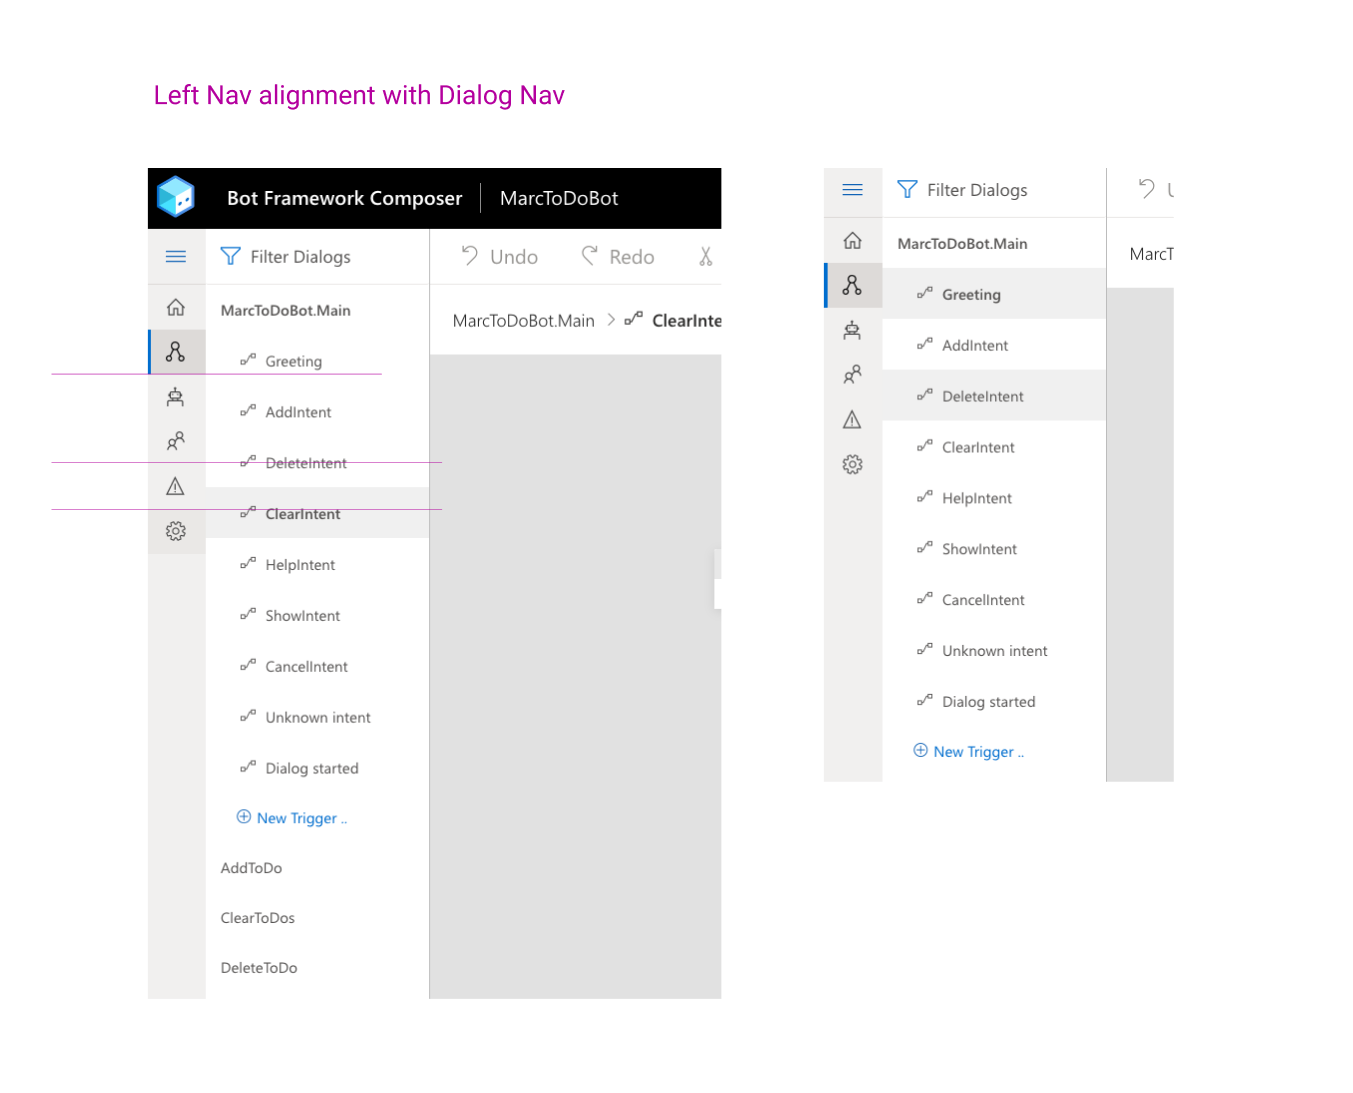This screenshot has height=1093, width=1353.
Task: Open the Test Bot robot icon
Action: pos(176,397)
